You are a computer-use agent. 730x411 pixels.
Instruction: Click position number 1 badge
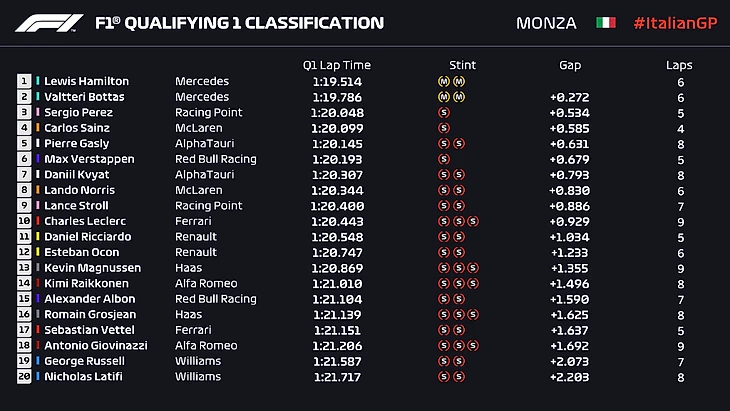(24, 82)
